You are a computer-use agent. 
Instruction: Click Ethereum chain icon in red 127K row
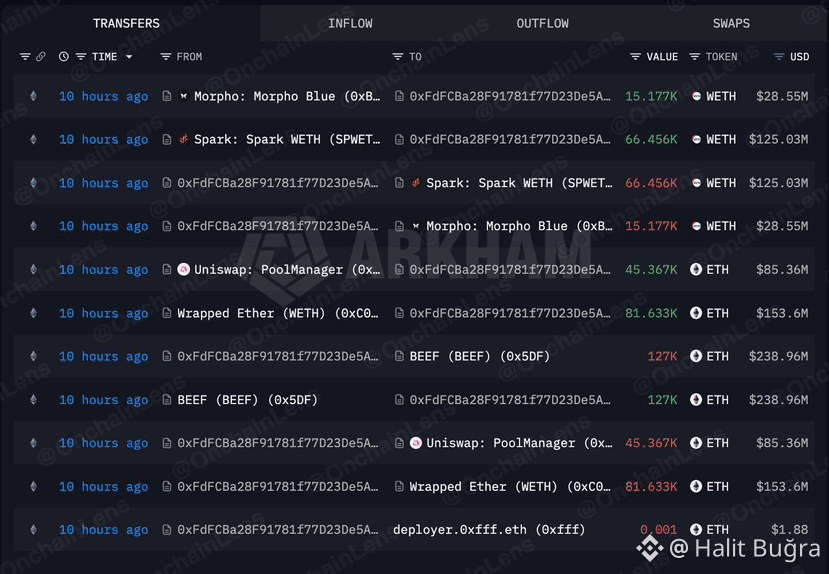[x=33, y=357]
